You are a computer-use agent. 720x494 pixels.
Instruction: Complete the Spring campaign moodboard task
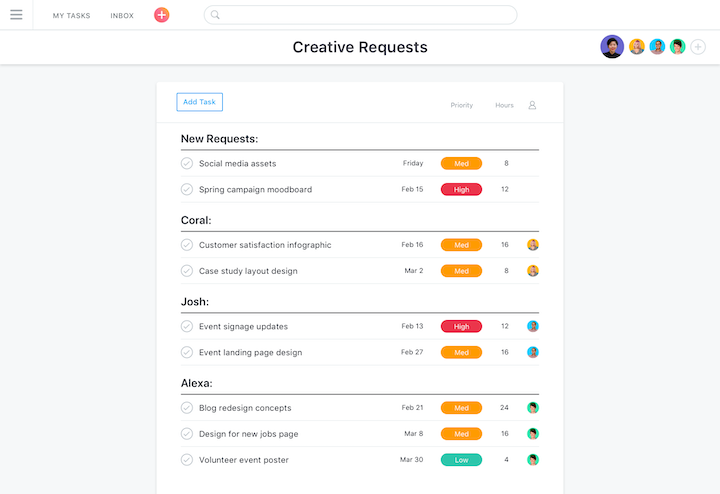click(x=187, y=189)
